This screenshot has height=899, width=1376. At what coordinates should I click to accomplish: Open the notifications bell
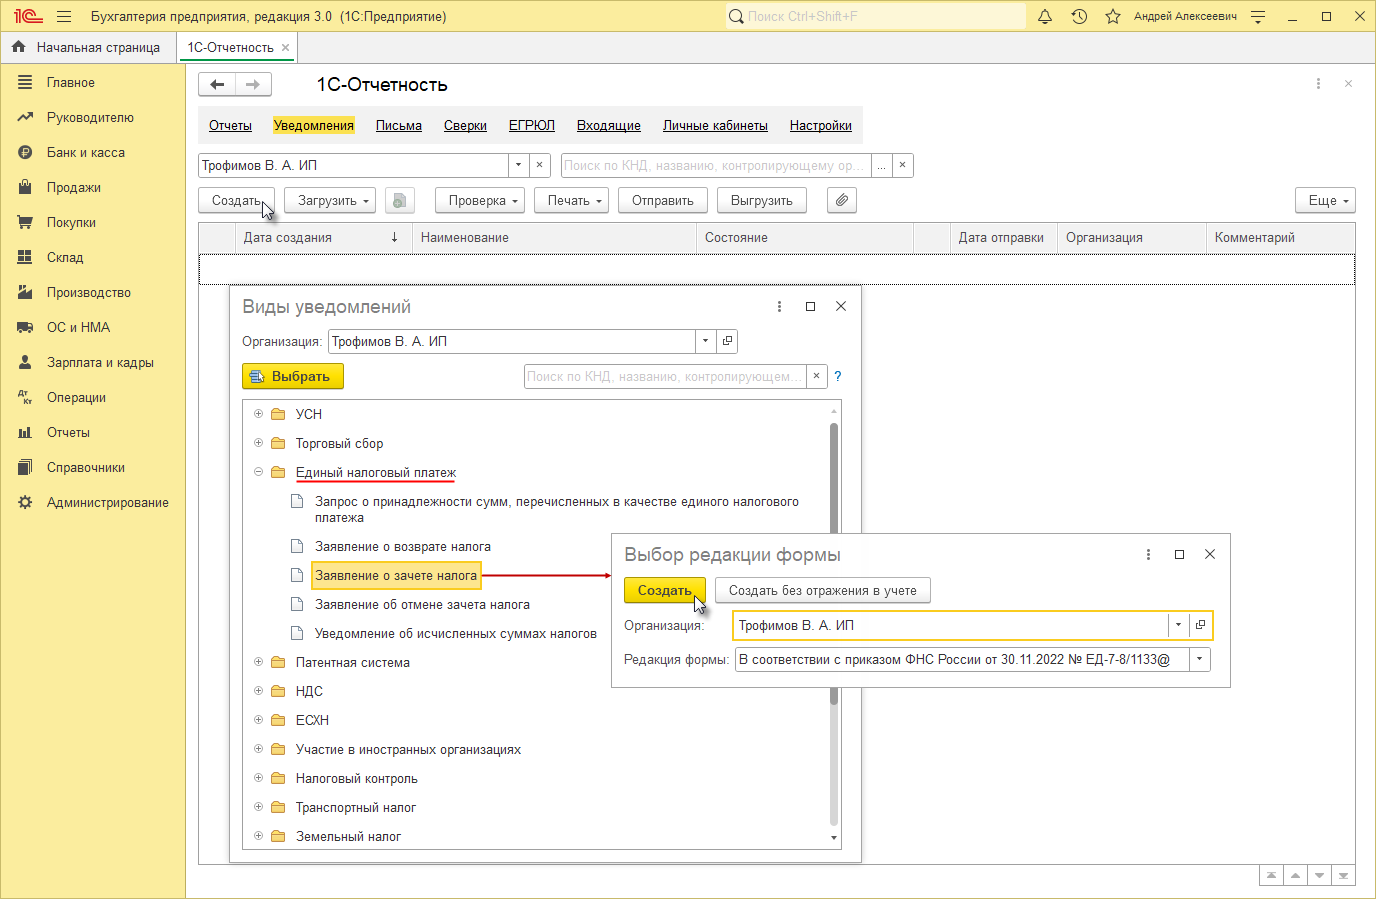1045,16
